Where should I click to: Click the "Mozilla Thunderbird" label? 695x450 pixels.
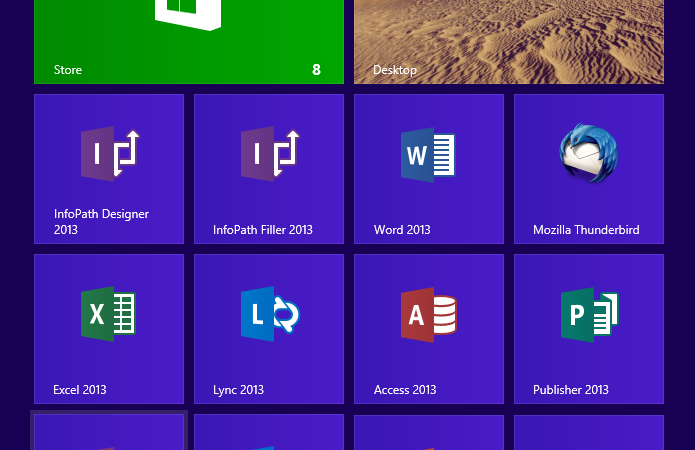coord(586,230)
